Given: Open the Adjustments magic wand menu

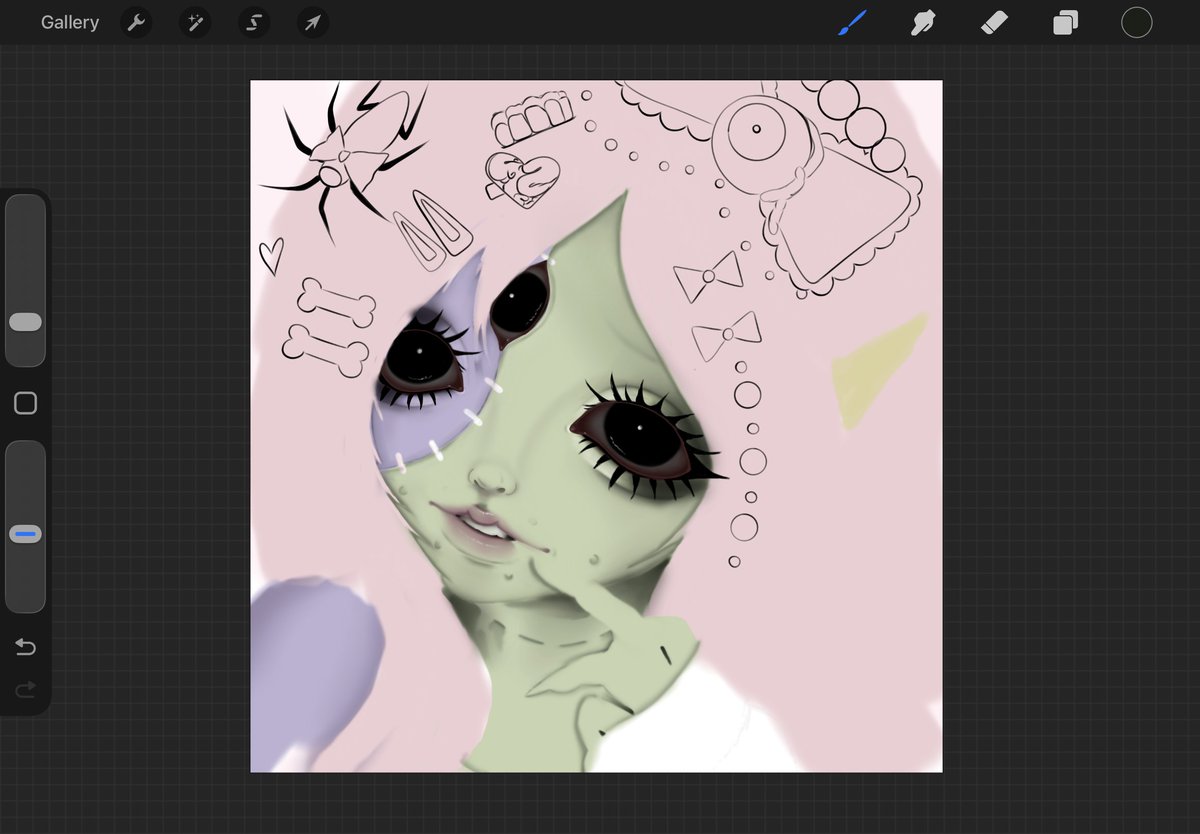Looking at the screenshot, I should click(x=195, y=23).
